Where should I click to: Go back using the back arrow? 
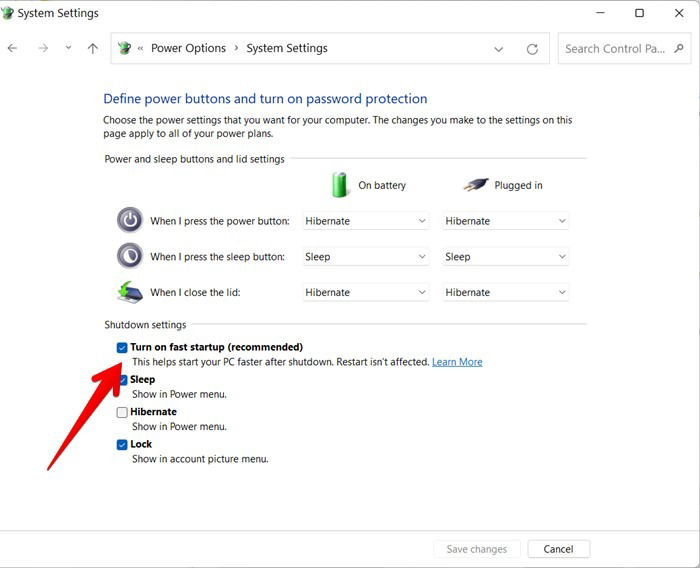coord(12,48)
